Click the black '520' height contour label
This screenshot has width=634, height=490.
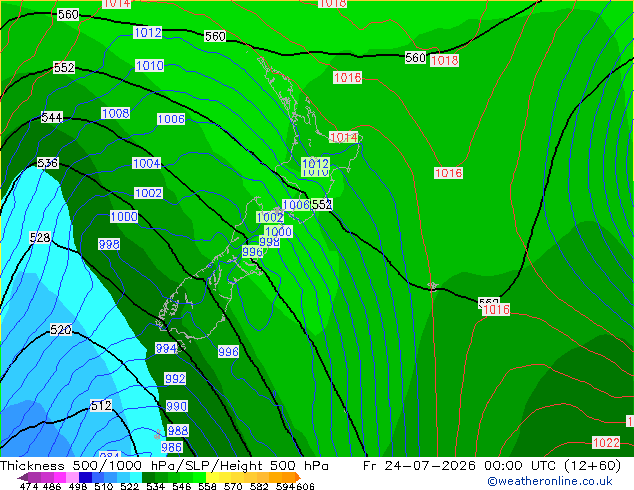pyautogui.click(x=61, y=329)
